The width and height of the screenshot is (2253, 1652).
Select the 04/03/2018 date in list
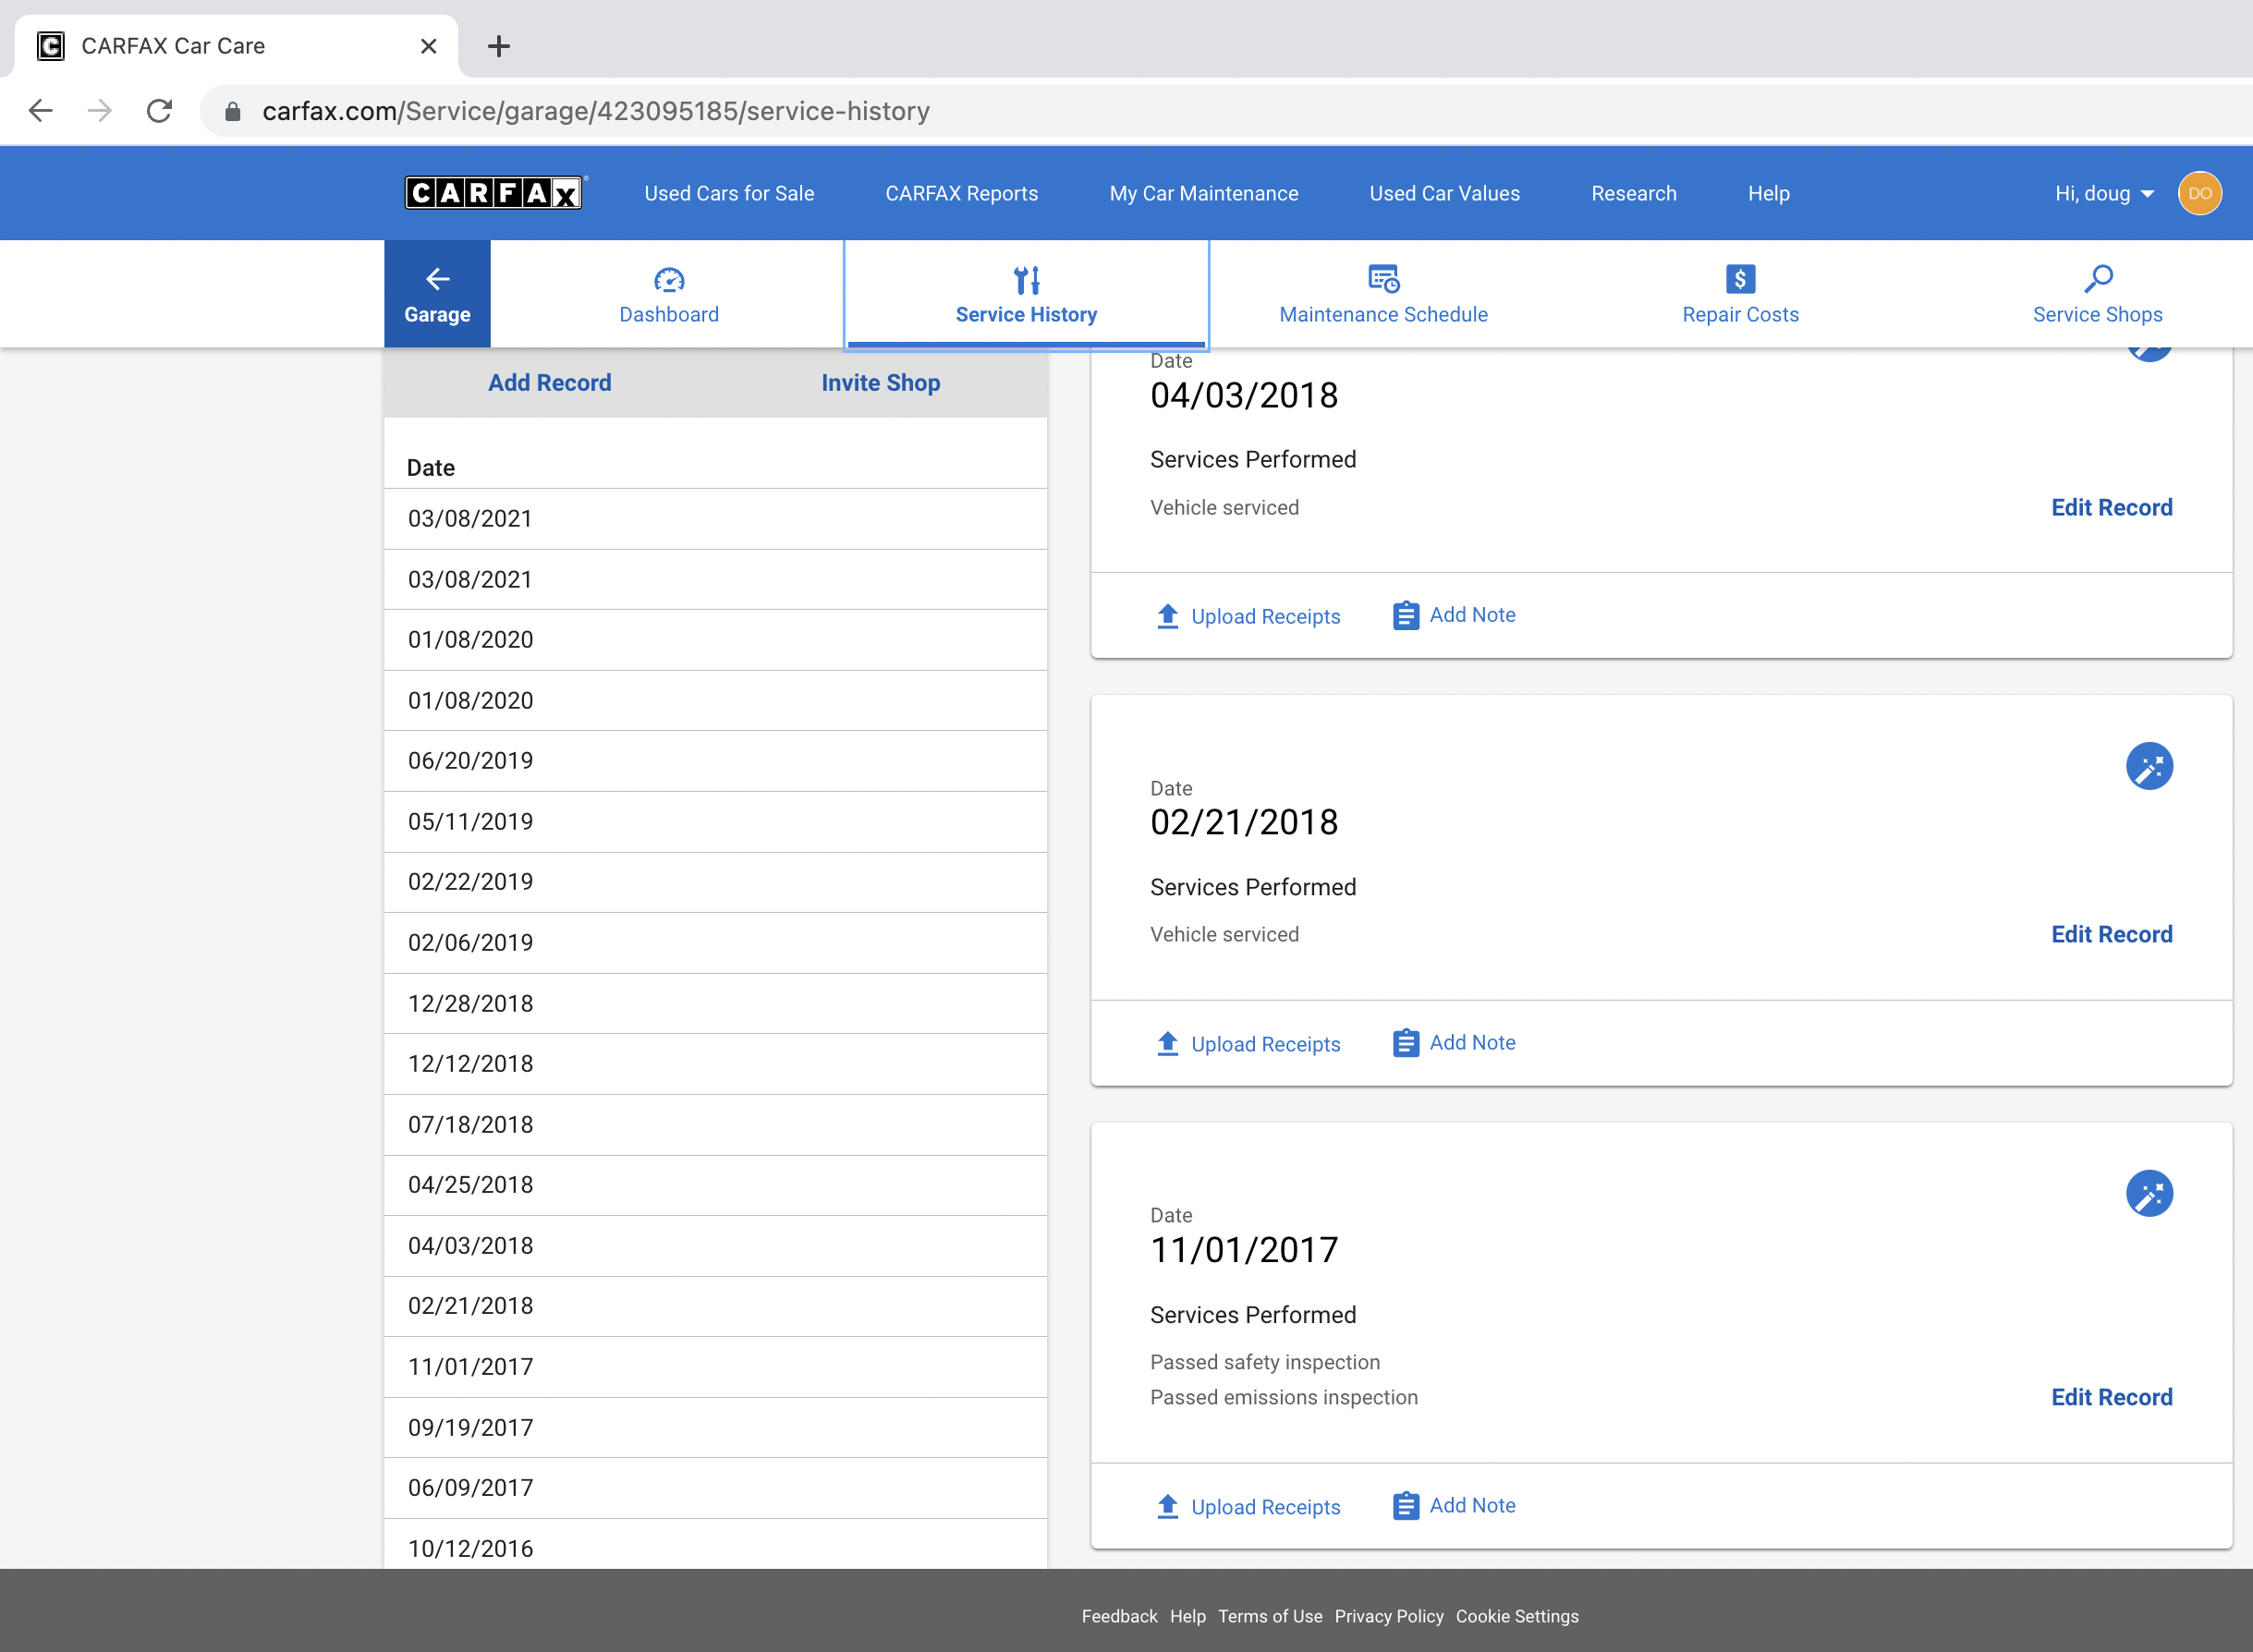[715, 1246]
